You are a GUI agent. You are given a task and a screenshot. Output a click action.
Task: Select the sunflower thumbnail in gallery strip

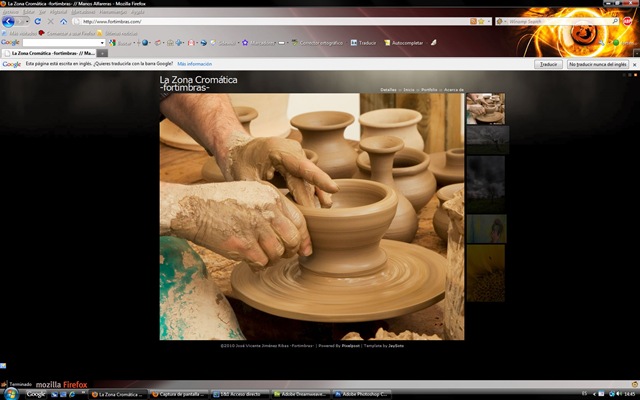tap(486, 273)
